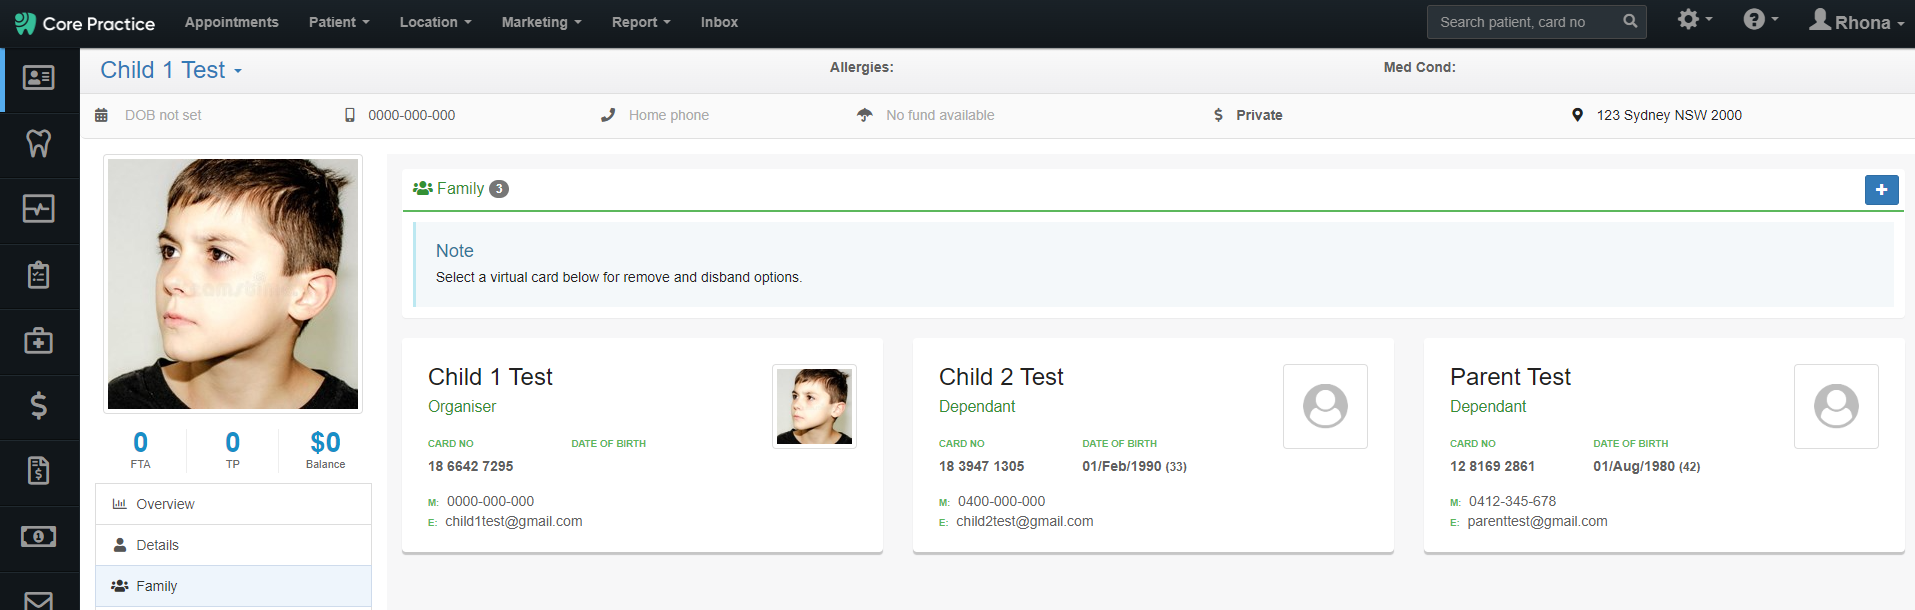1915x610 pixels.
Task: Open the tooth chart sidebar icon
Action: point(39,144)
